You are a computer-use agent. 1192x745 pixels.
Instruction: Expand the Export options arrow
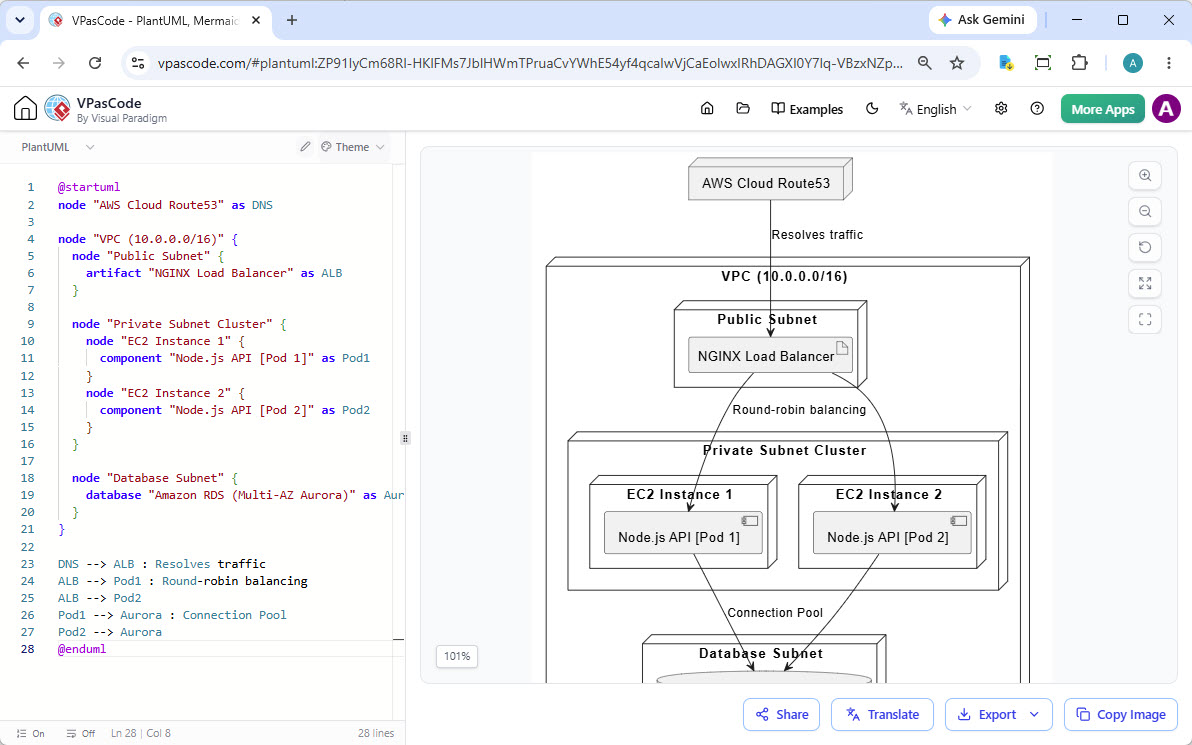pyautogui.click(x=1034, y=715)
